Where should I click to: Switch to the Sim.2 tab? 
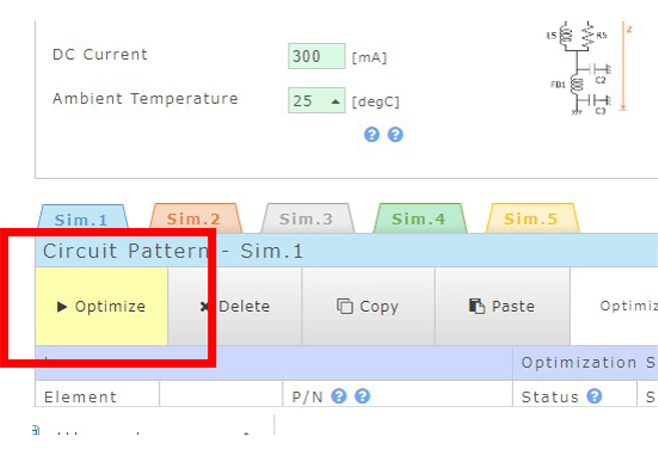tap(193, 219)
